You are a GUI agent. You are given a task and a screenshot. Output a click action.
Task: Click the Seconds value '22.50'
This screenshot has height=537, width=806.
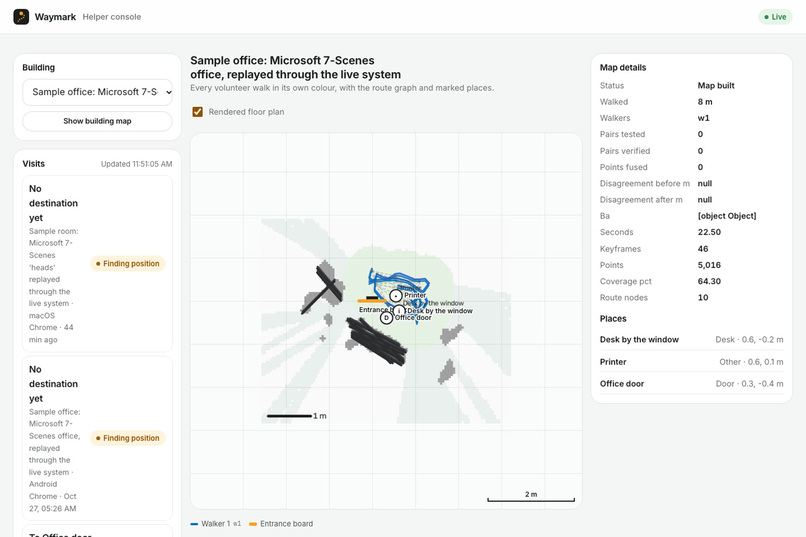point(709,232)
